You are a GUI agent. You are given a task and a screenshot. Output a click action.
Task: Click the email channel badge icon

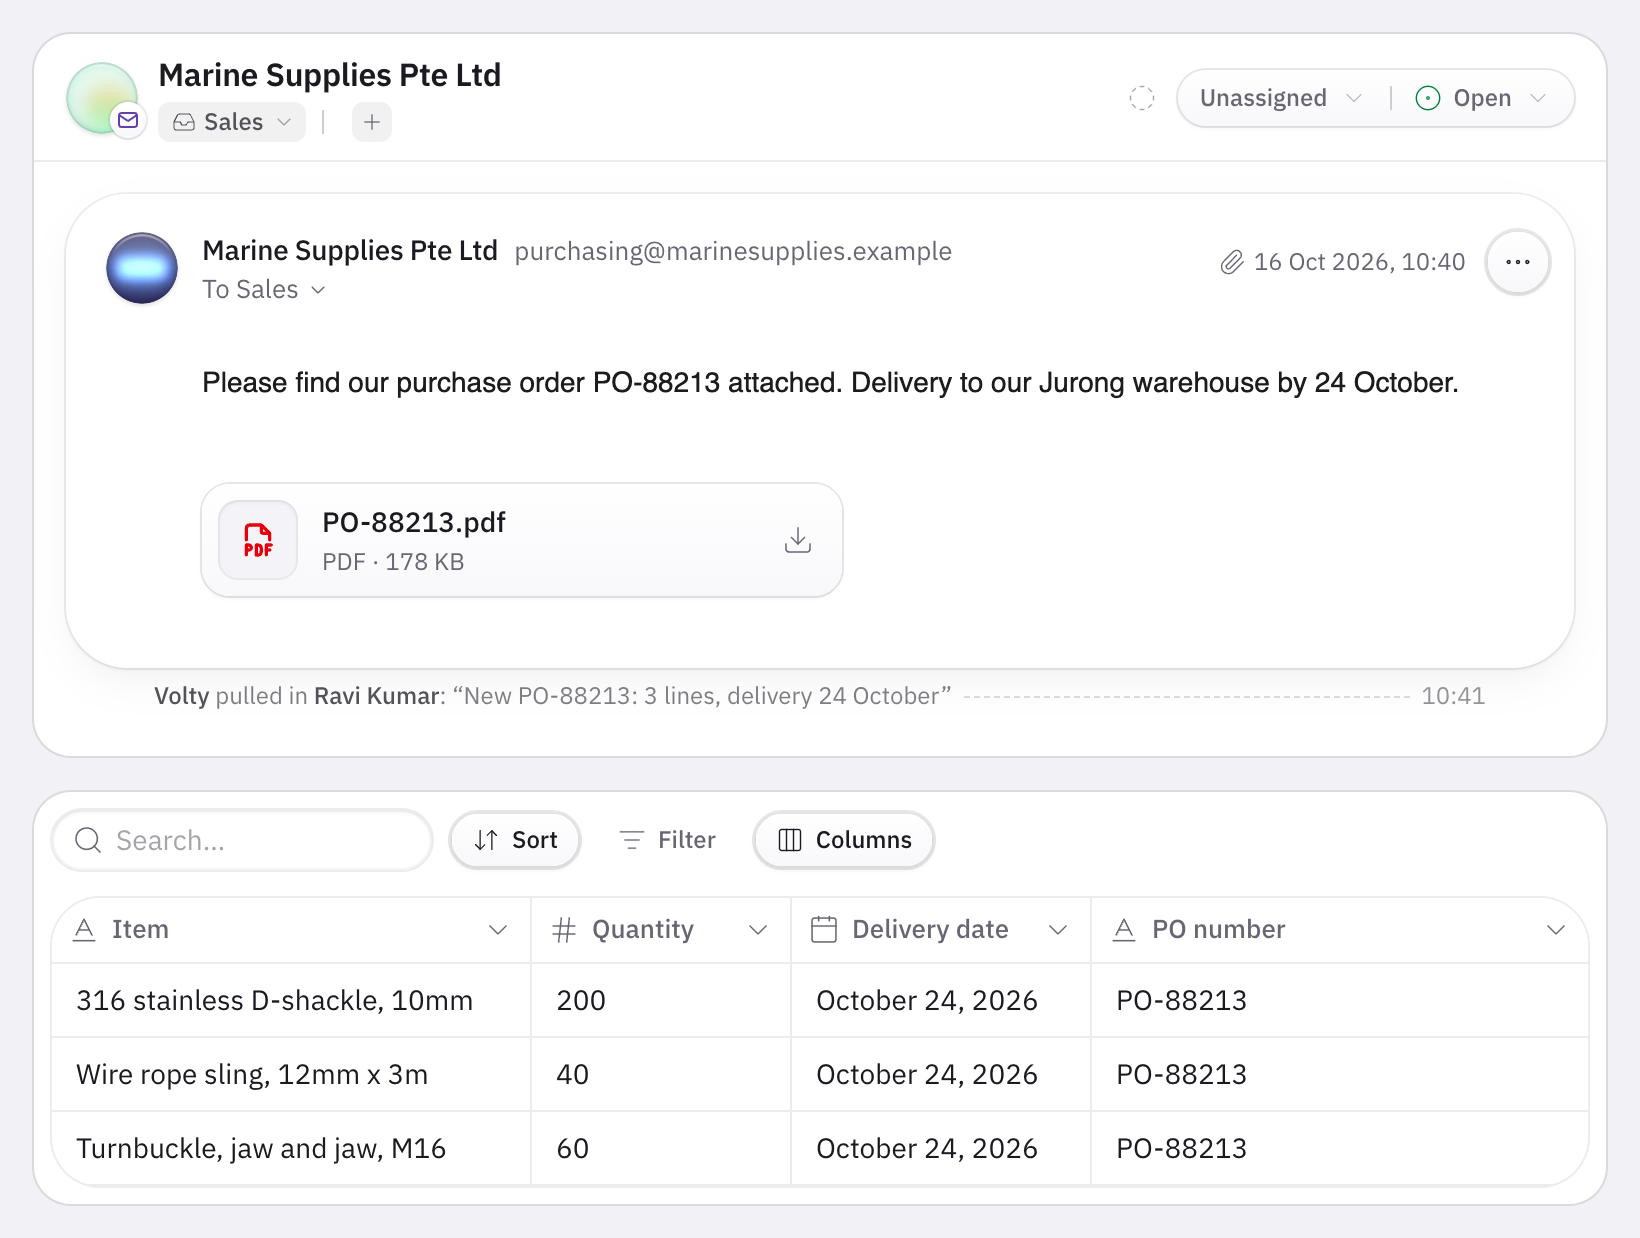click(128, 120)
